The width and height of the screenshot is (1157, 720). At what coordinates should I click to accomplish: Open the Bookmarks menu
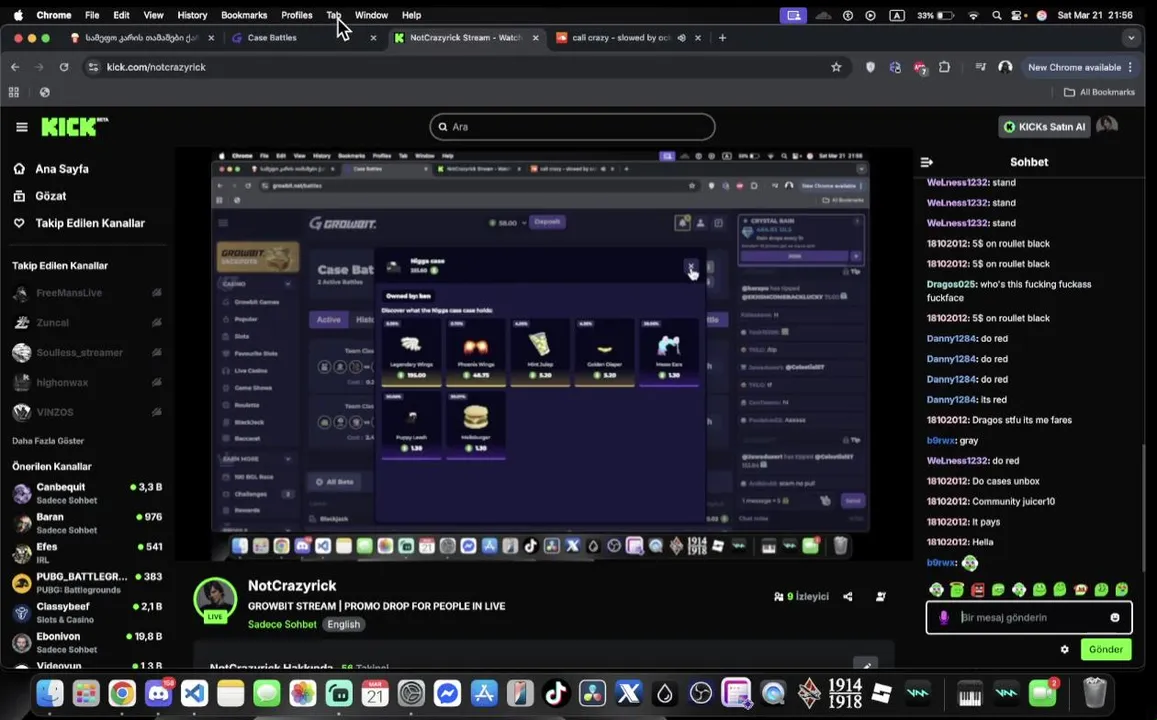244,15
